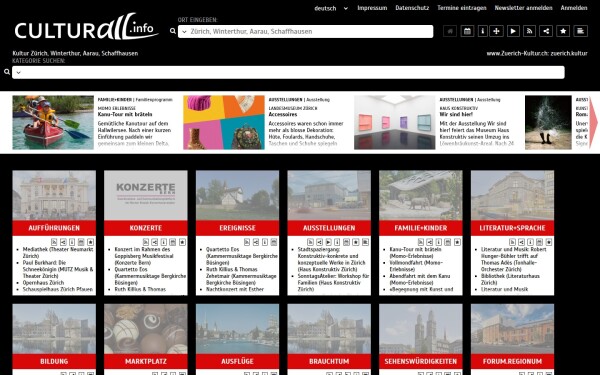Expand the category search dropdown chevron
This screenshot has height=375, width=600.
[18, 72]
